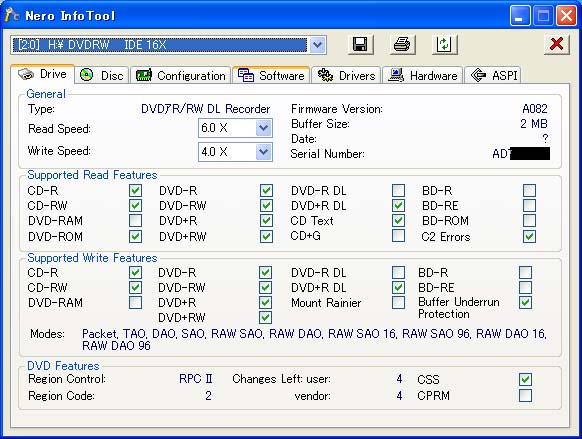
Task: Open the drive selection dropdown
Action: point(317,45)
